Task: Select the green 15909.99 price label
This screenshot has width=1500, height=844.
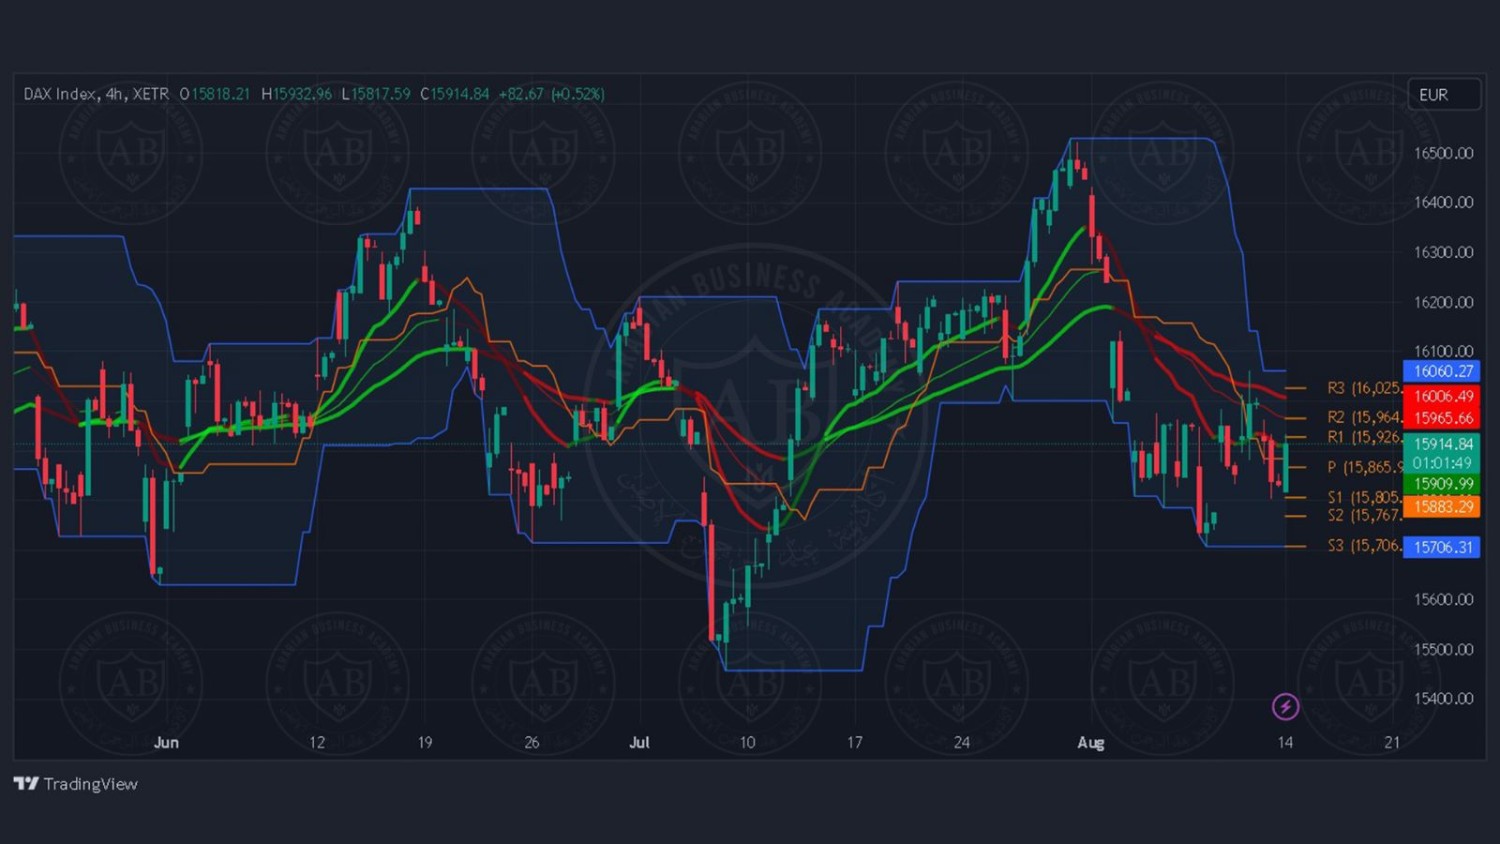Action: click(x=1442, y=484)
